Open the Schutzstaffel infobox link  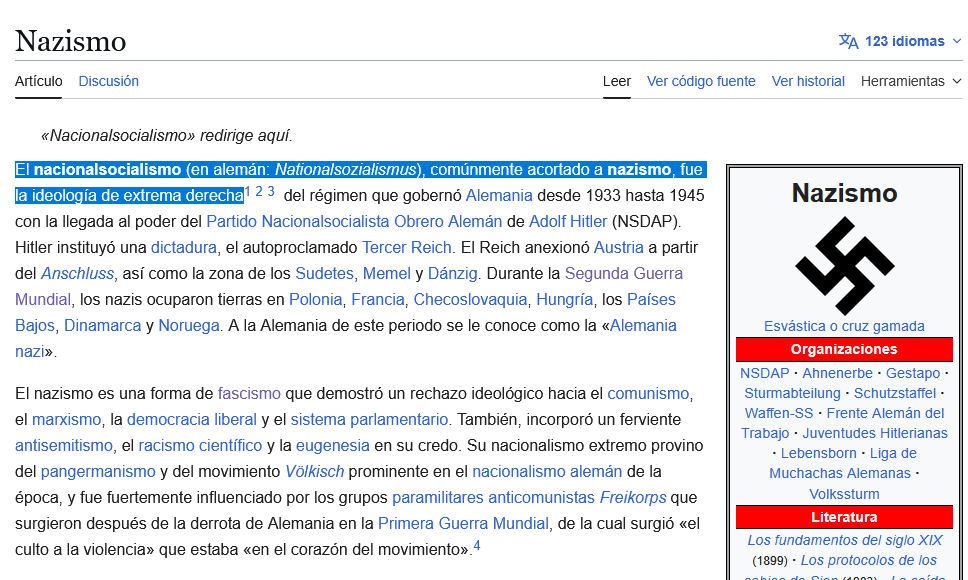(895, 393)
